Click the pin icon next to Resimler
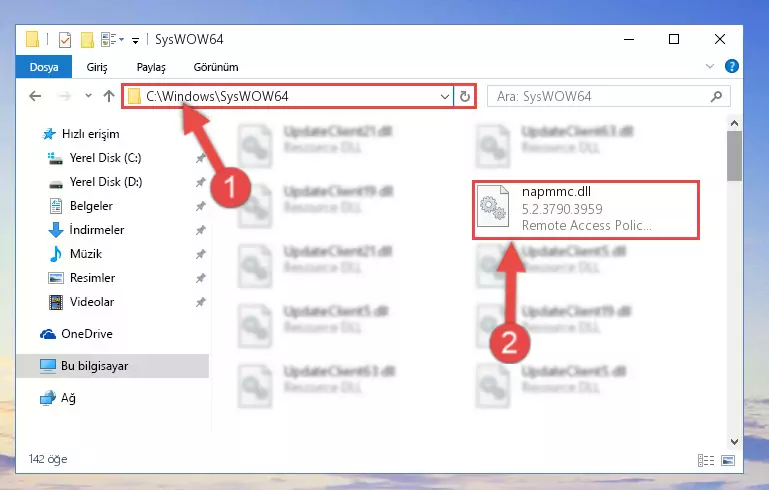 pos(200,278)
